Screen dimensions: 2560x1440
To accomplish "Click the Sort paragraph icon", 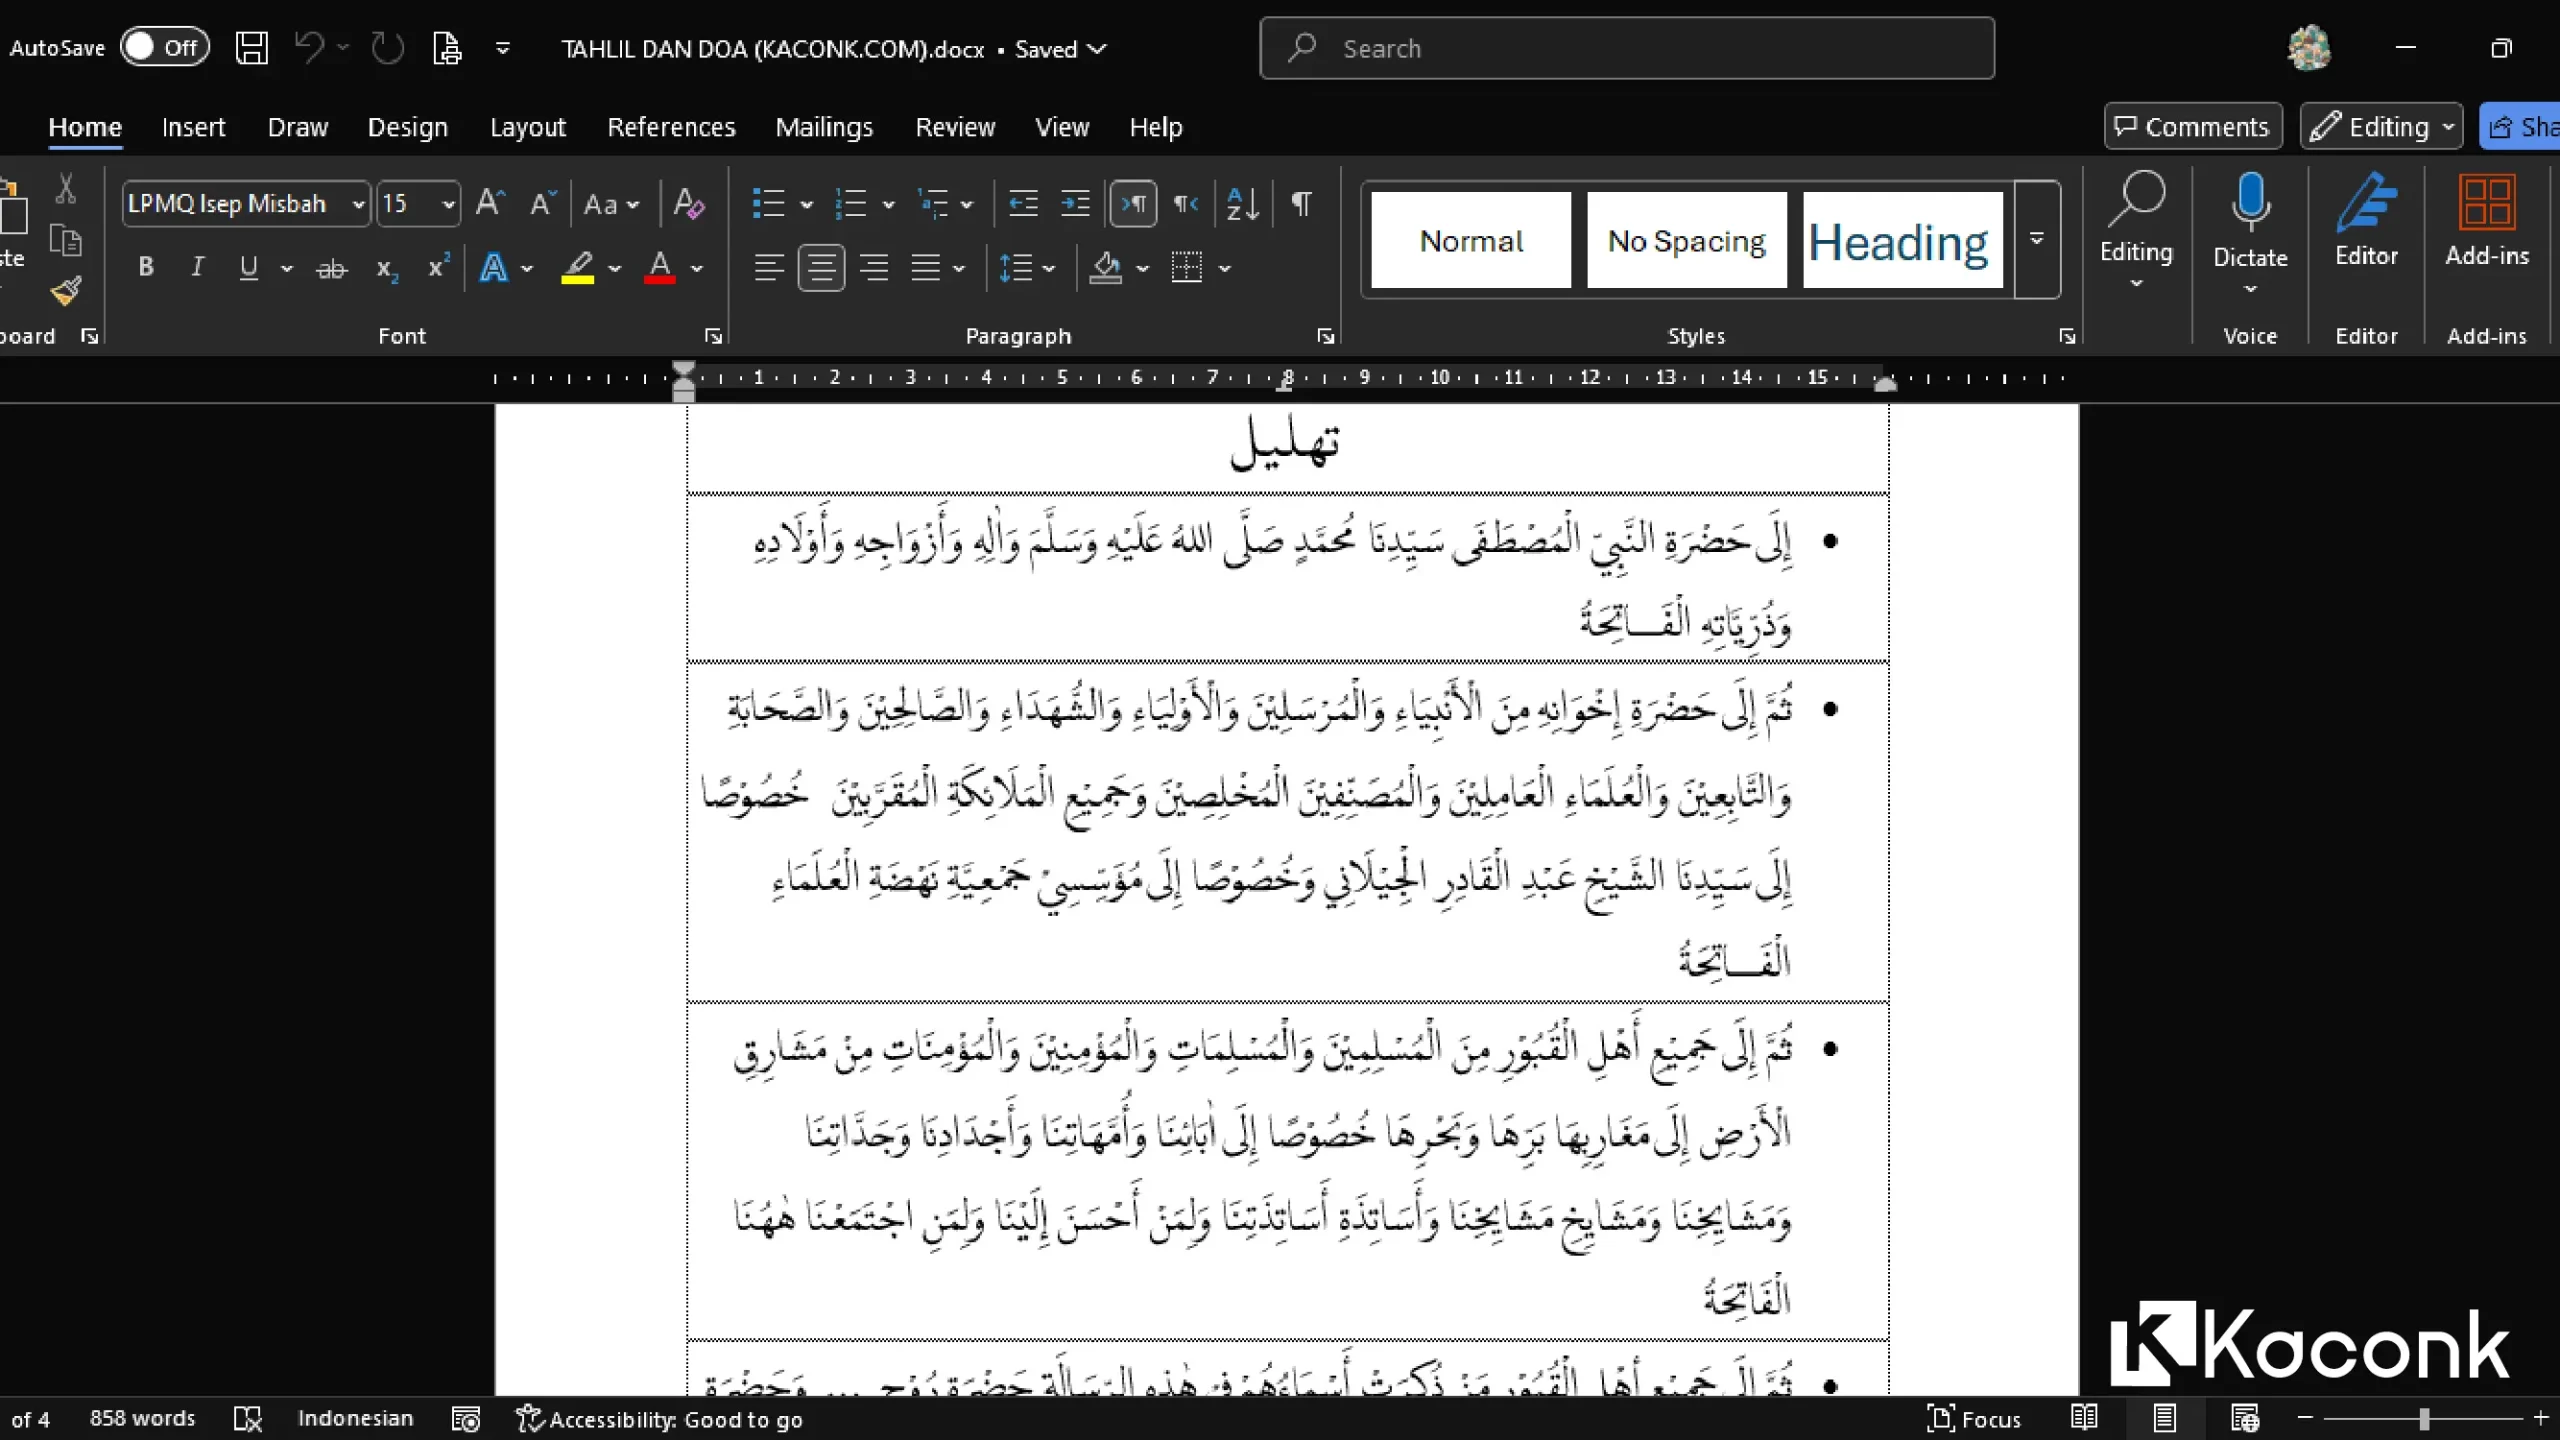I will click(1242, 204).
